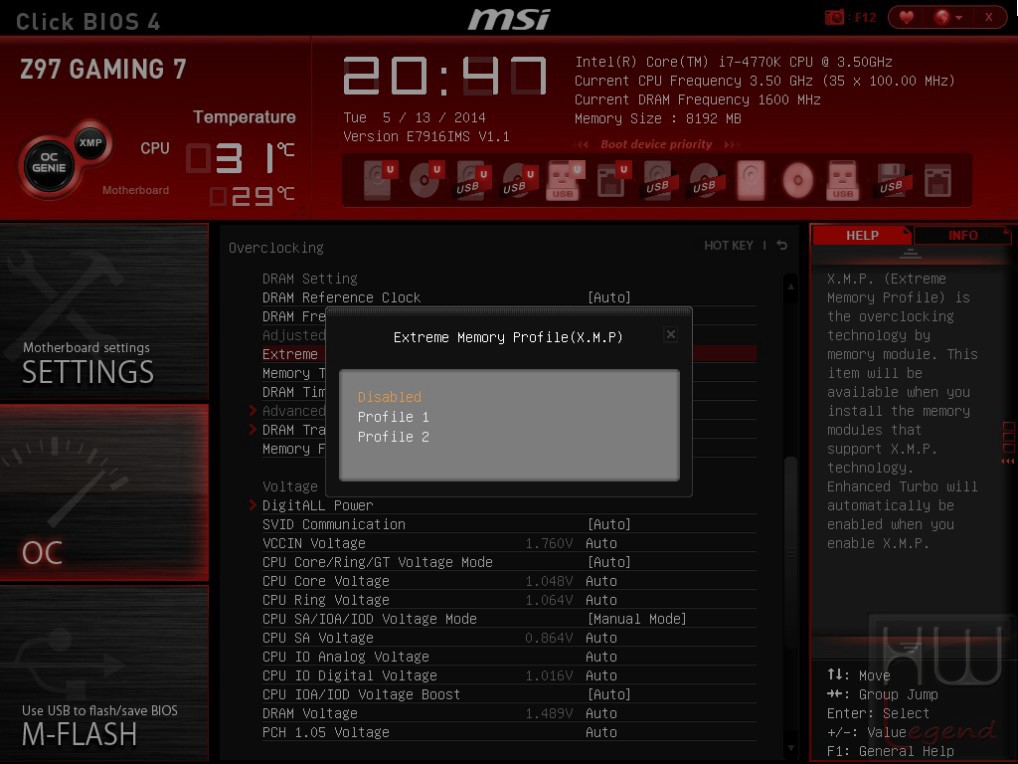Open SVID Communication [Auto] dropdown

pyautogui.click(x=609, y=524)
